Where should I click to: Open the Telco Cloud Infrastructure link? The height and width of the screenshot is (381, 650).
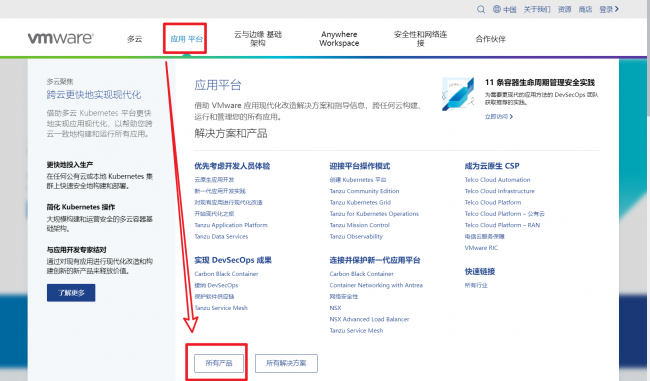[x=500, y=191]
